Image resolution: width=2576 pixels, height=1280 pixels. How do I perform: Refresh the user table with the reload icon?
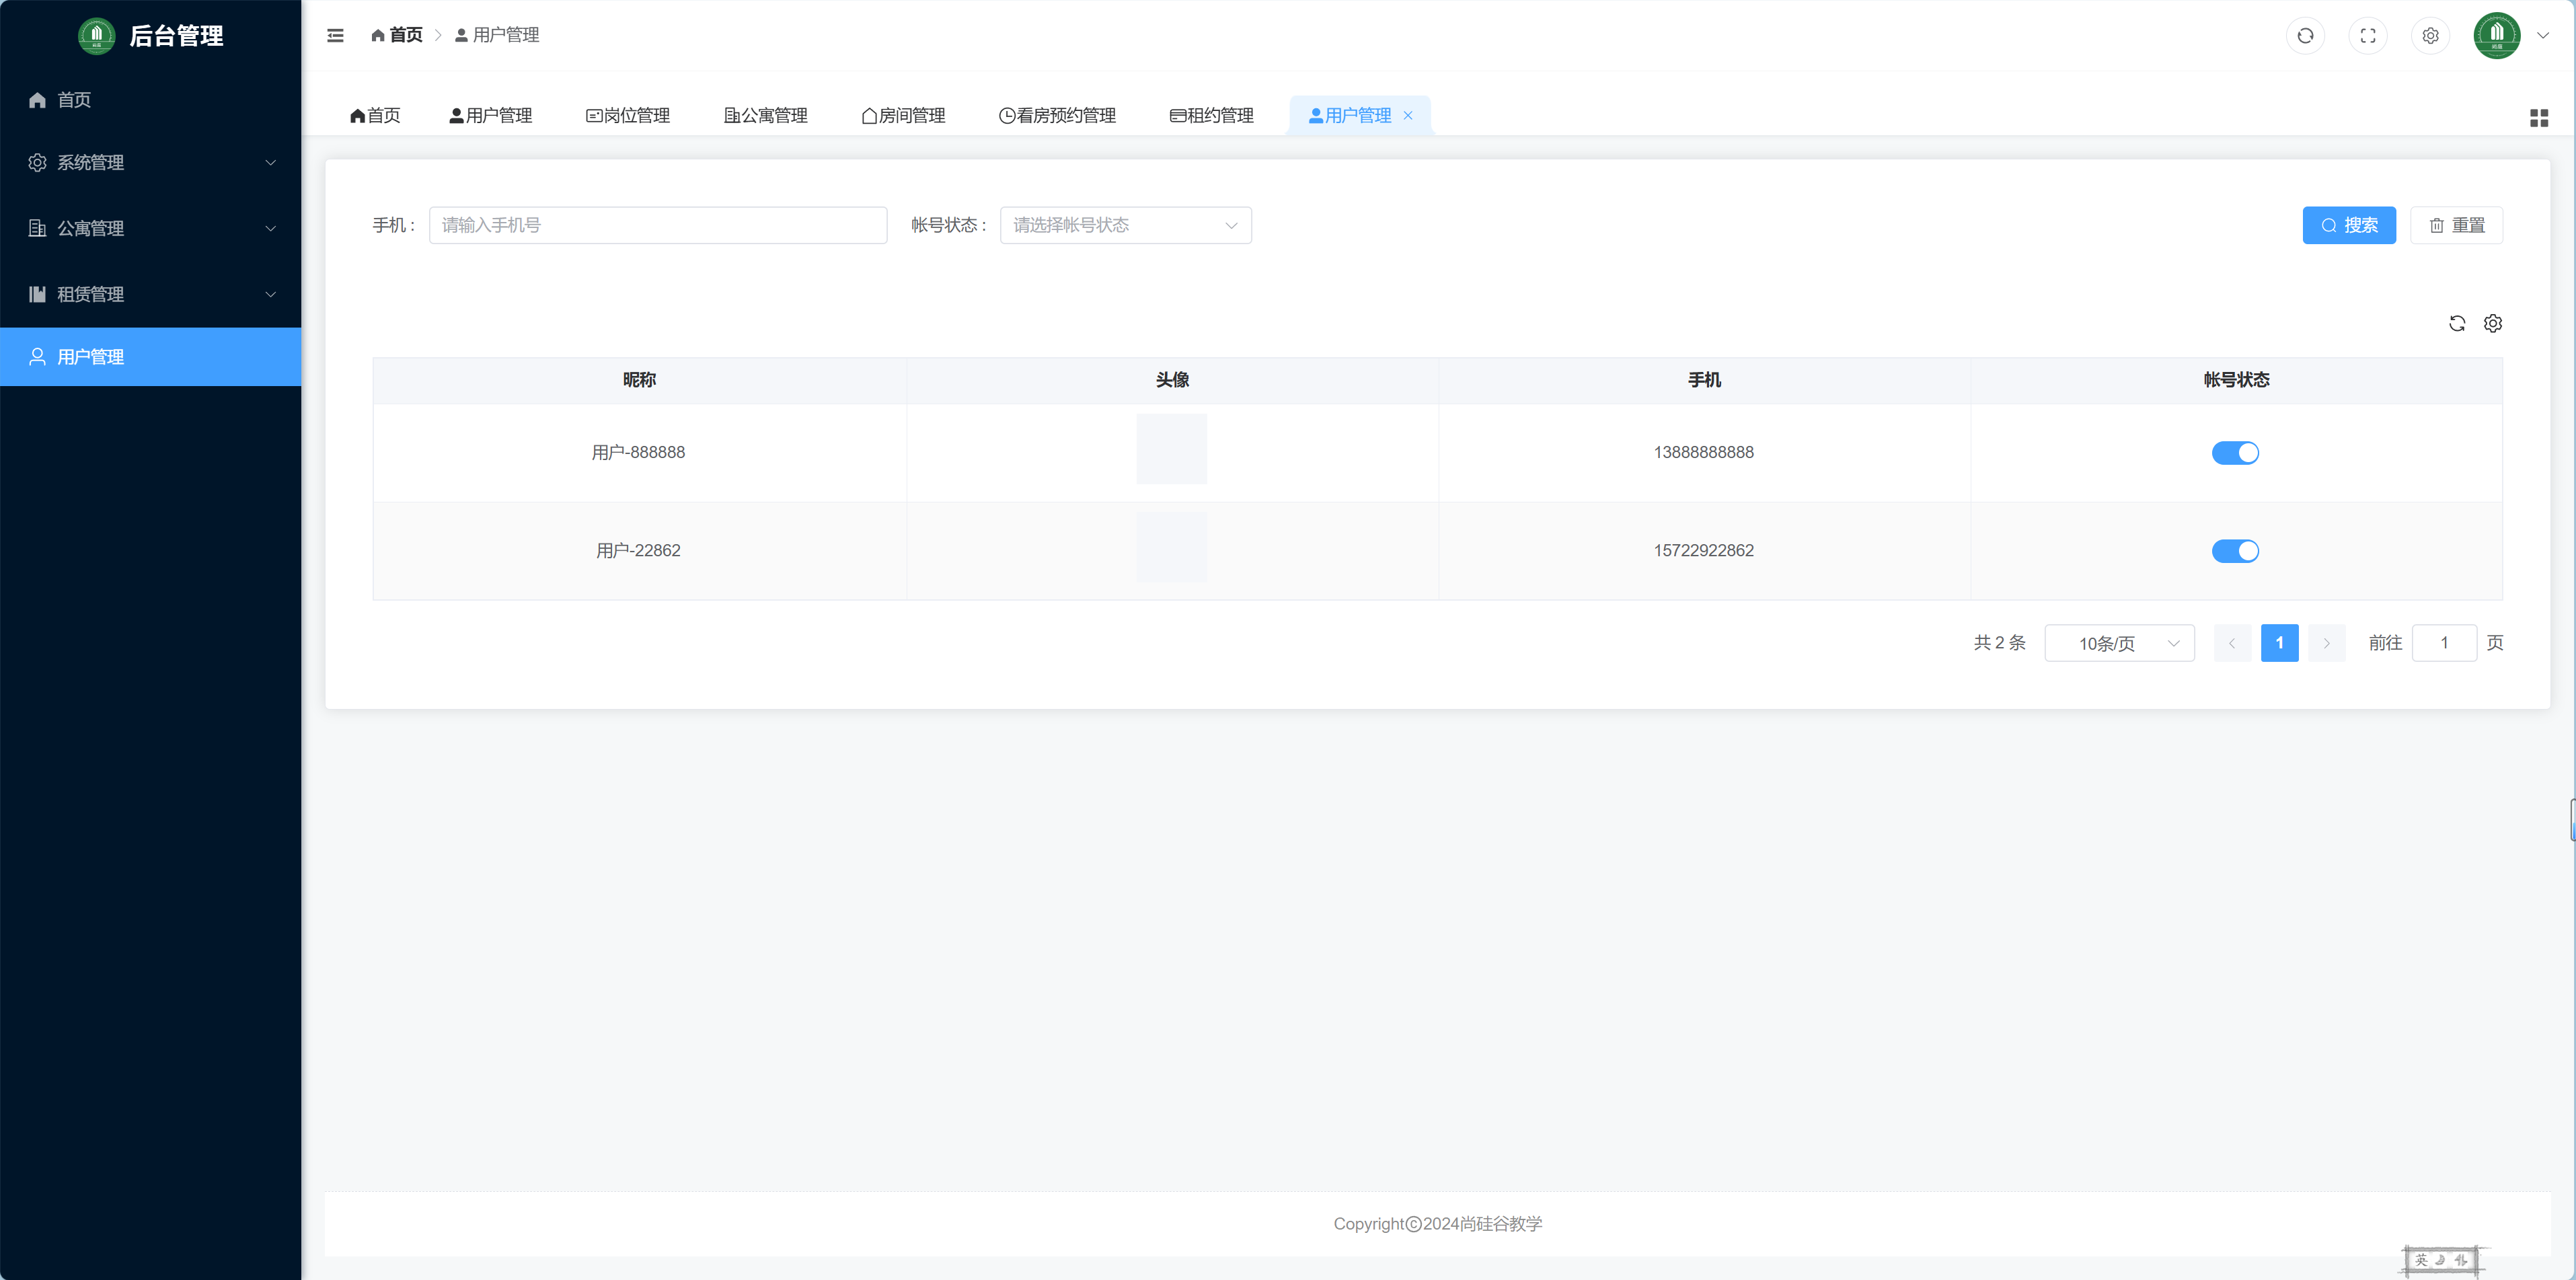2457,323
